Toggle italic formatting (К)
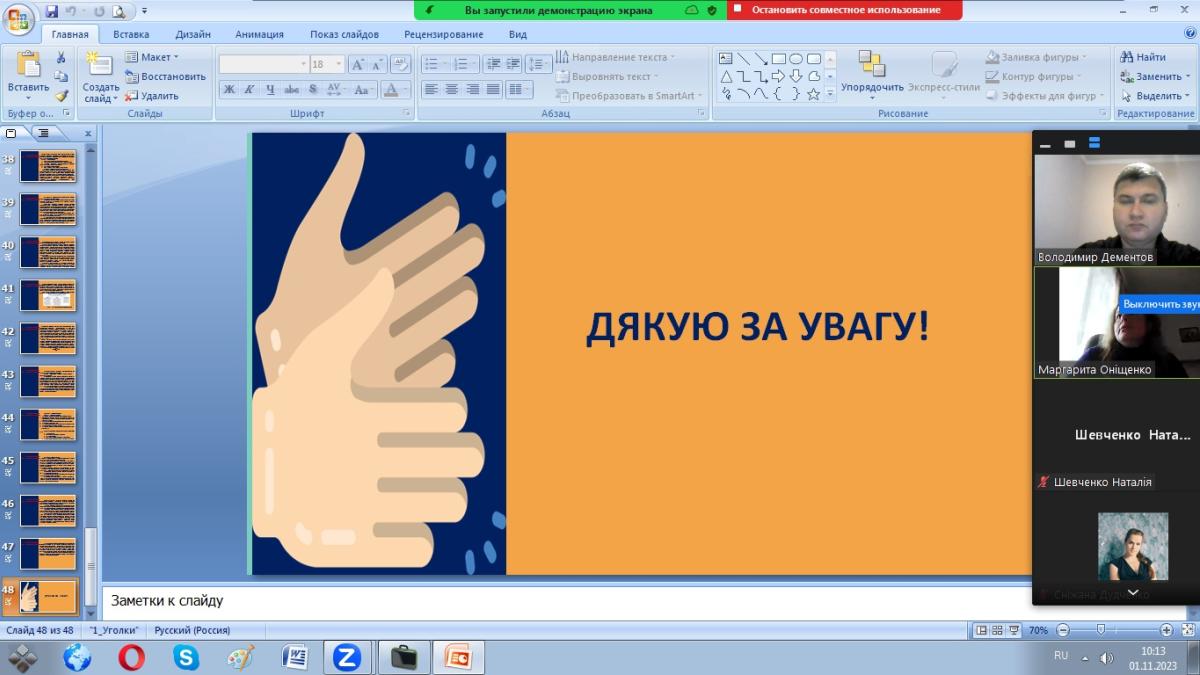 click(x=250, y=90)
